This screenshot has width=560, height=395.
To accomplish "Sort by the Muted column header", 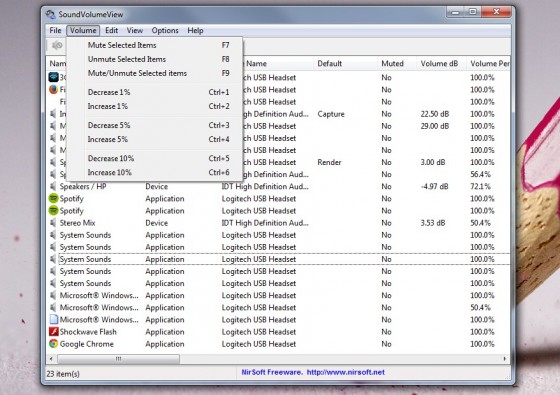I will [x=396, y=64].
